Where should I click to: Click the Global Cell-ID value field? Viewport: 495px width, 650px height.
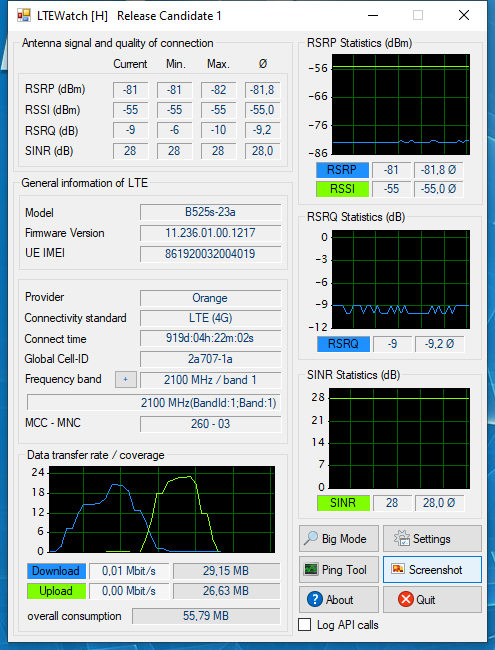211,359
